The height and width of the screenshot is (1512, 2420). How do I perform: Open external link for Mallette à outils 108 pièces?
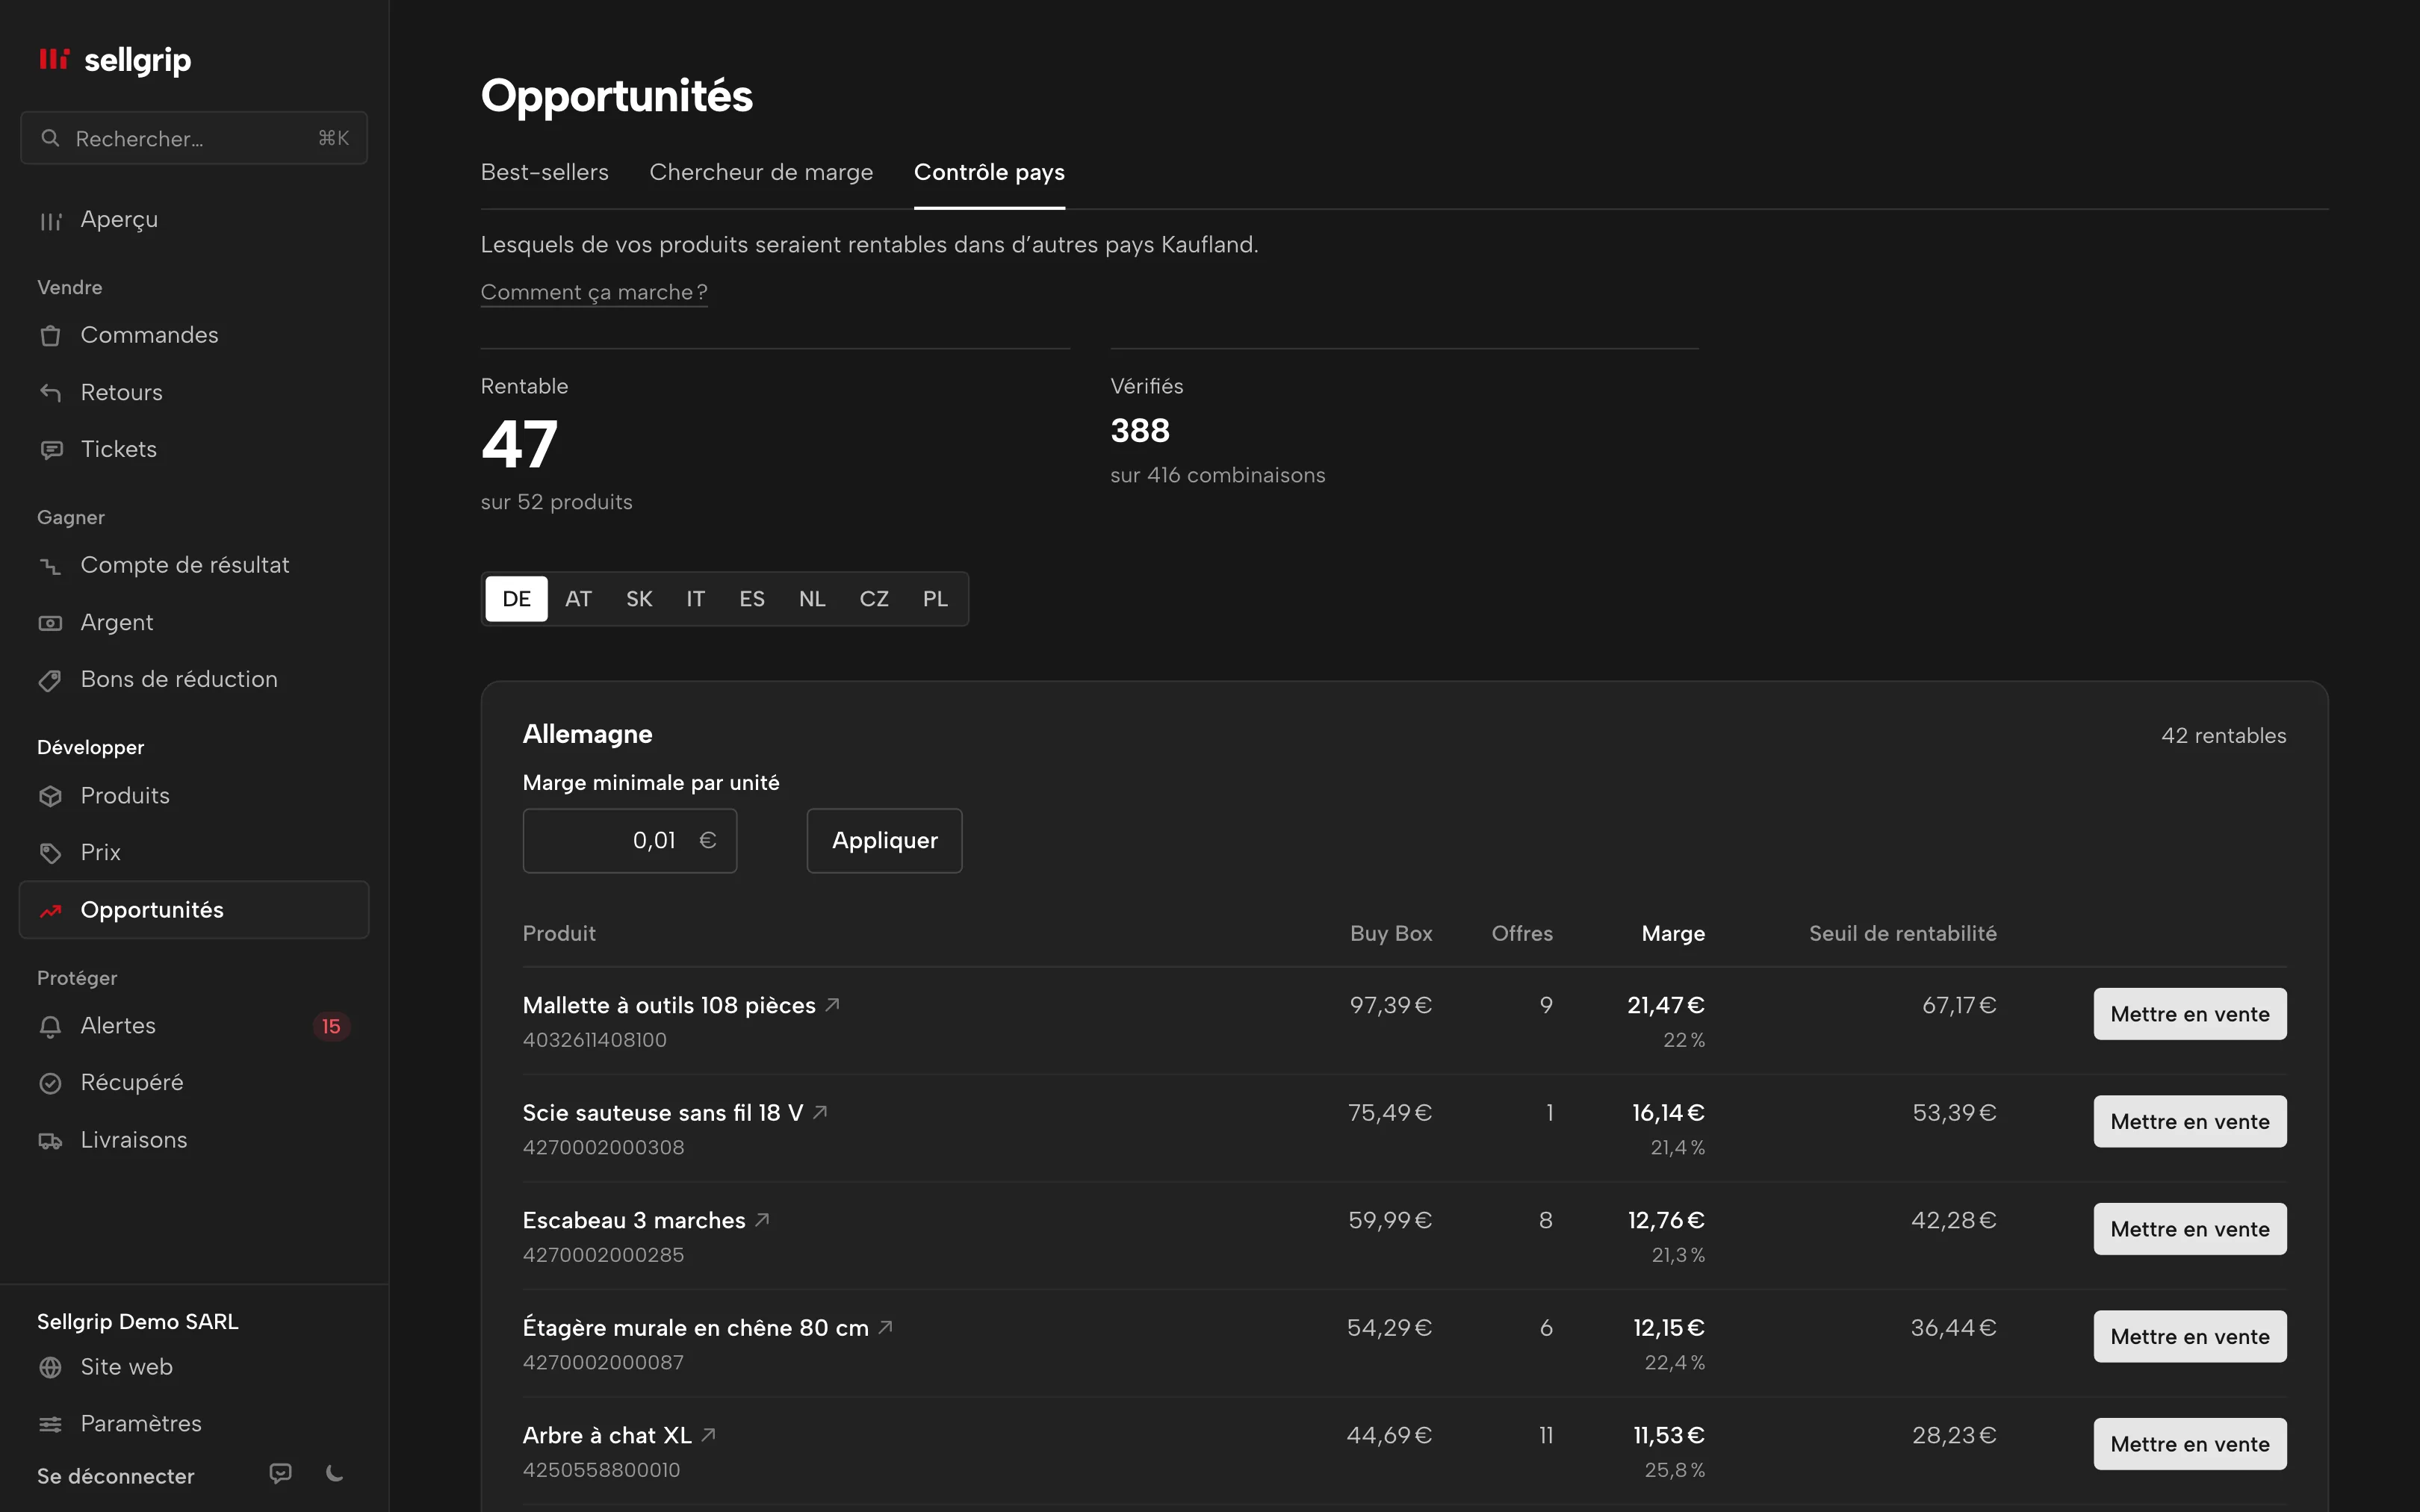[832, 1005]
